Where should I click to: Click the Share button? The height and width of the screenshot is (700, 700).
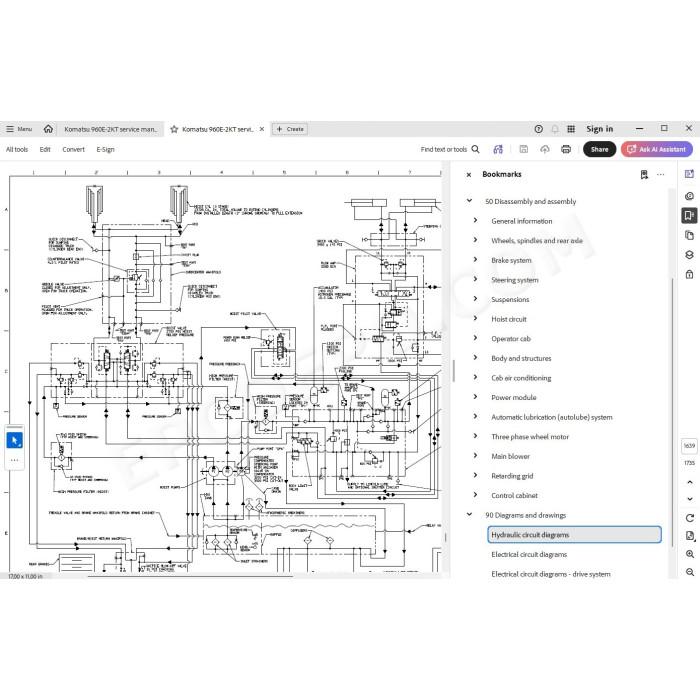point(600,150)
